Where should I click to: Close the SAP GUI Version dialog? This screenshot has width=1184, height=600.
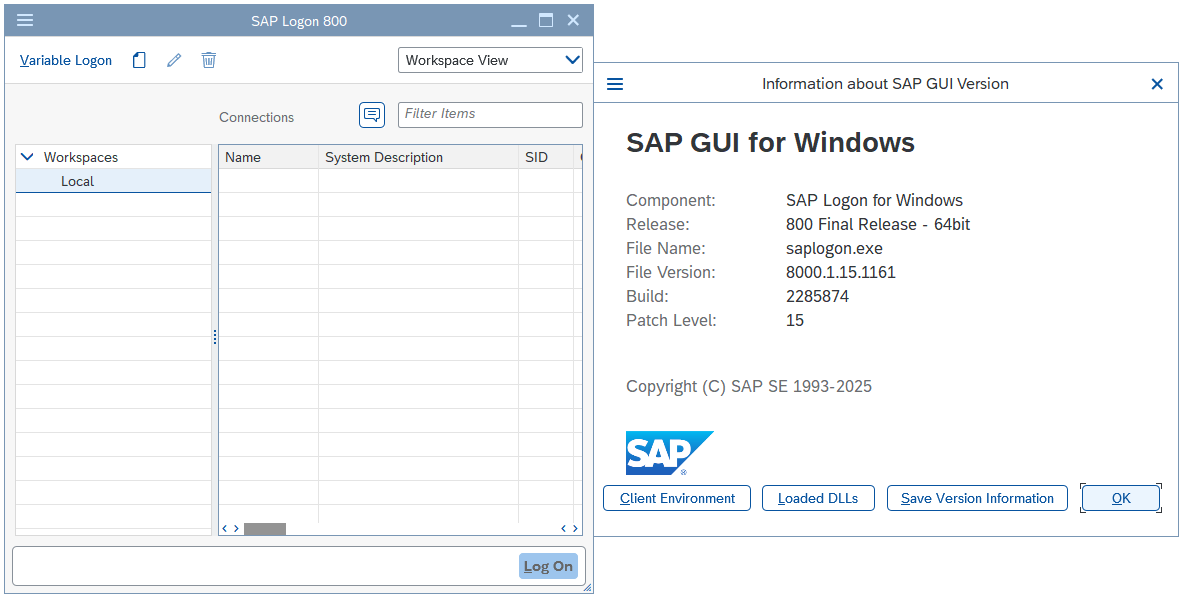pos(1157,84)
